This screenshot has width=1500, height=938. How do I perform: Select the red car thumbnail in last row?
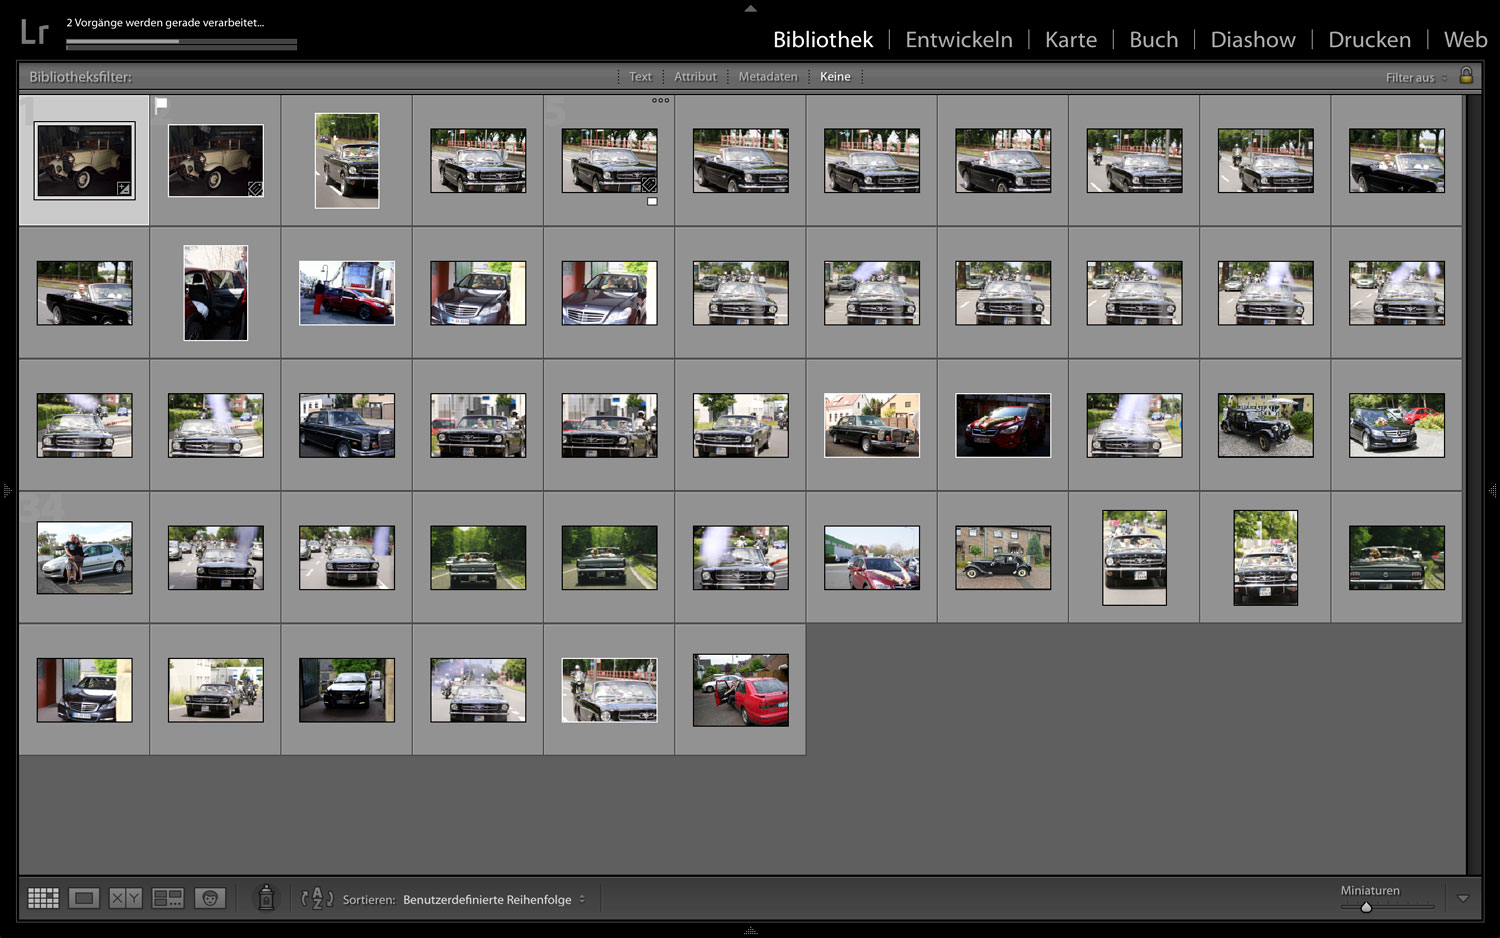tap(740, 690)
